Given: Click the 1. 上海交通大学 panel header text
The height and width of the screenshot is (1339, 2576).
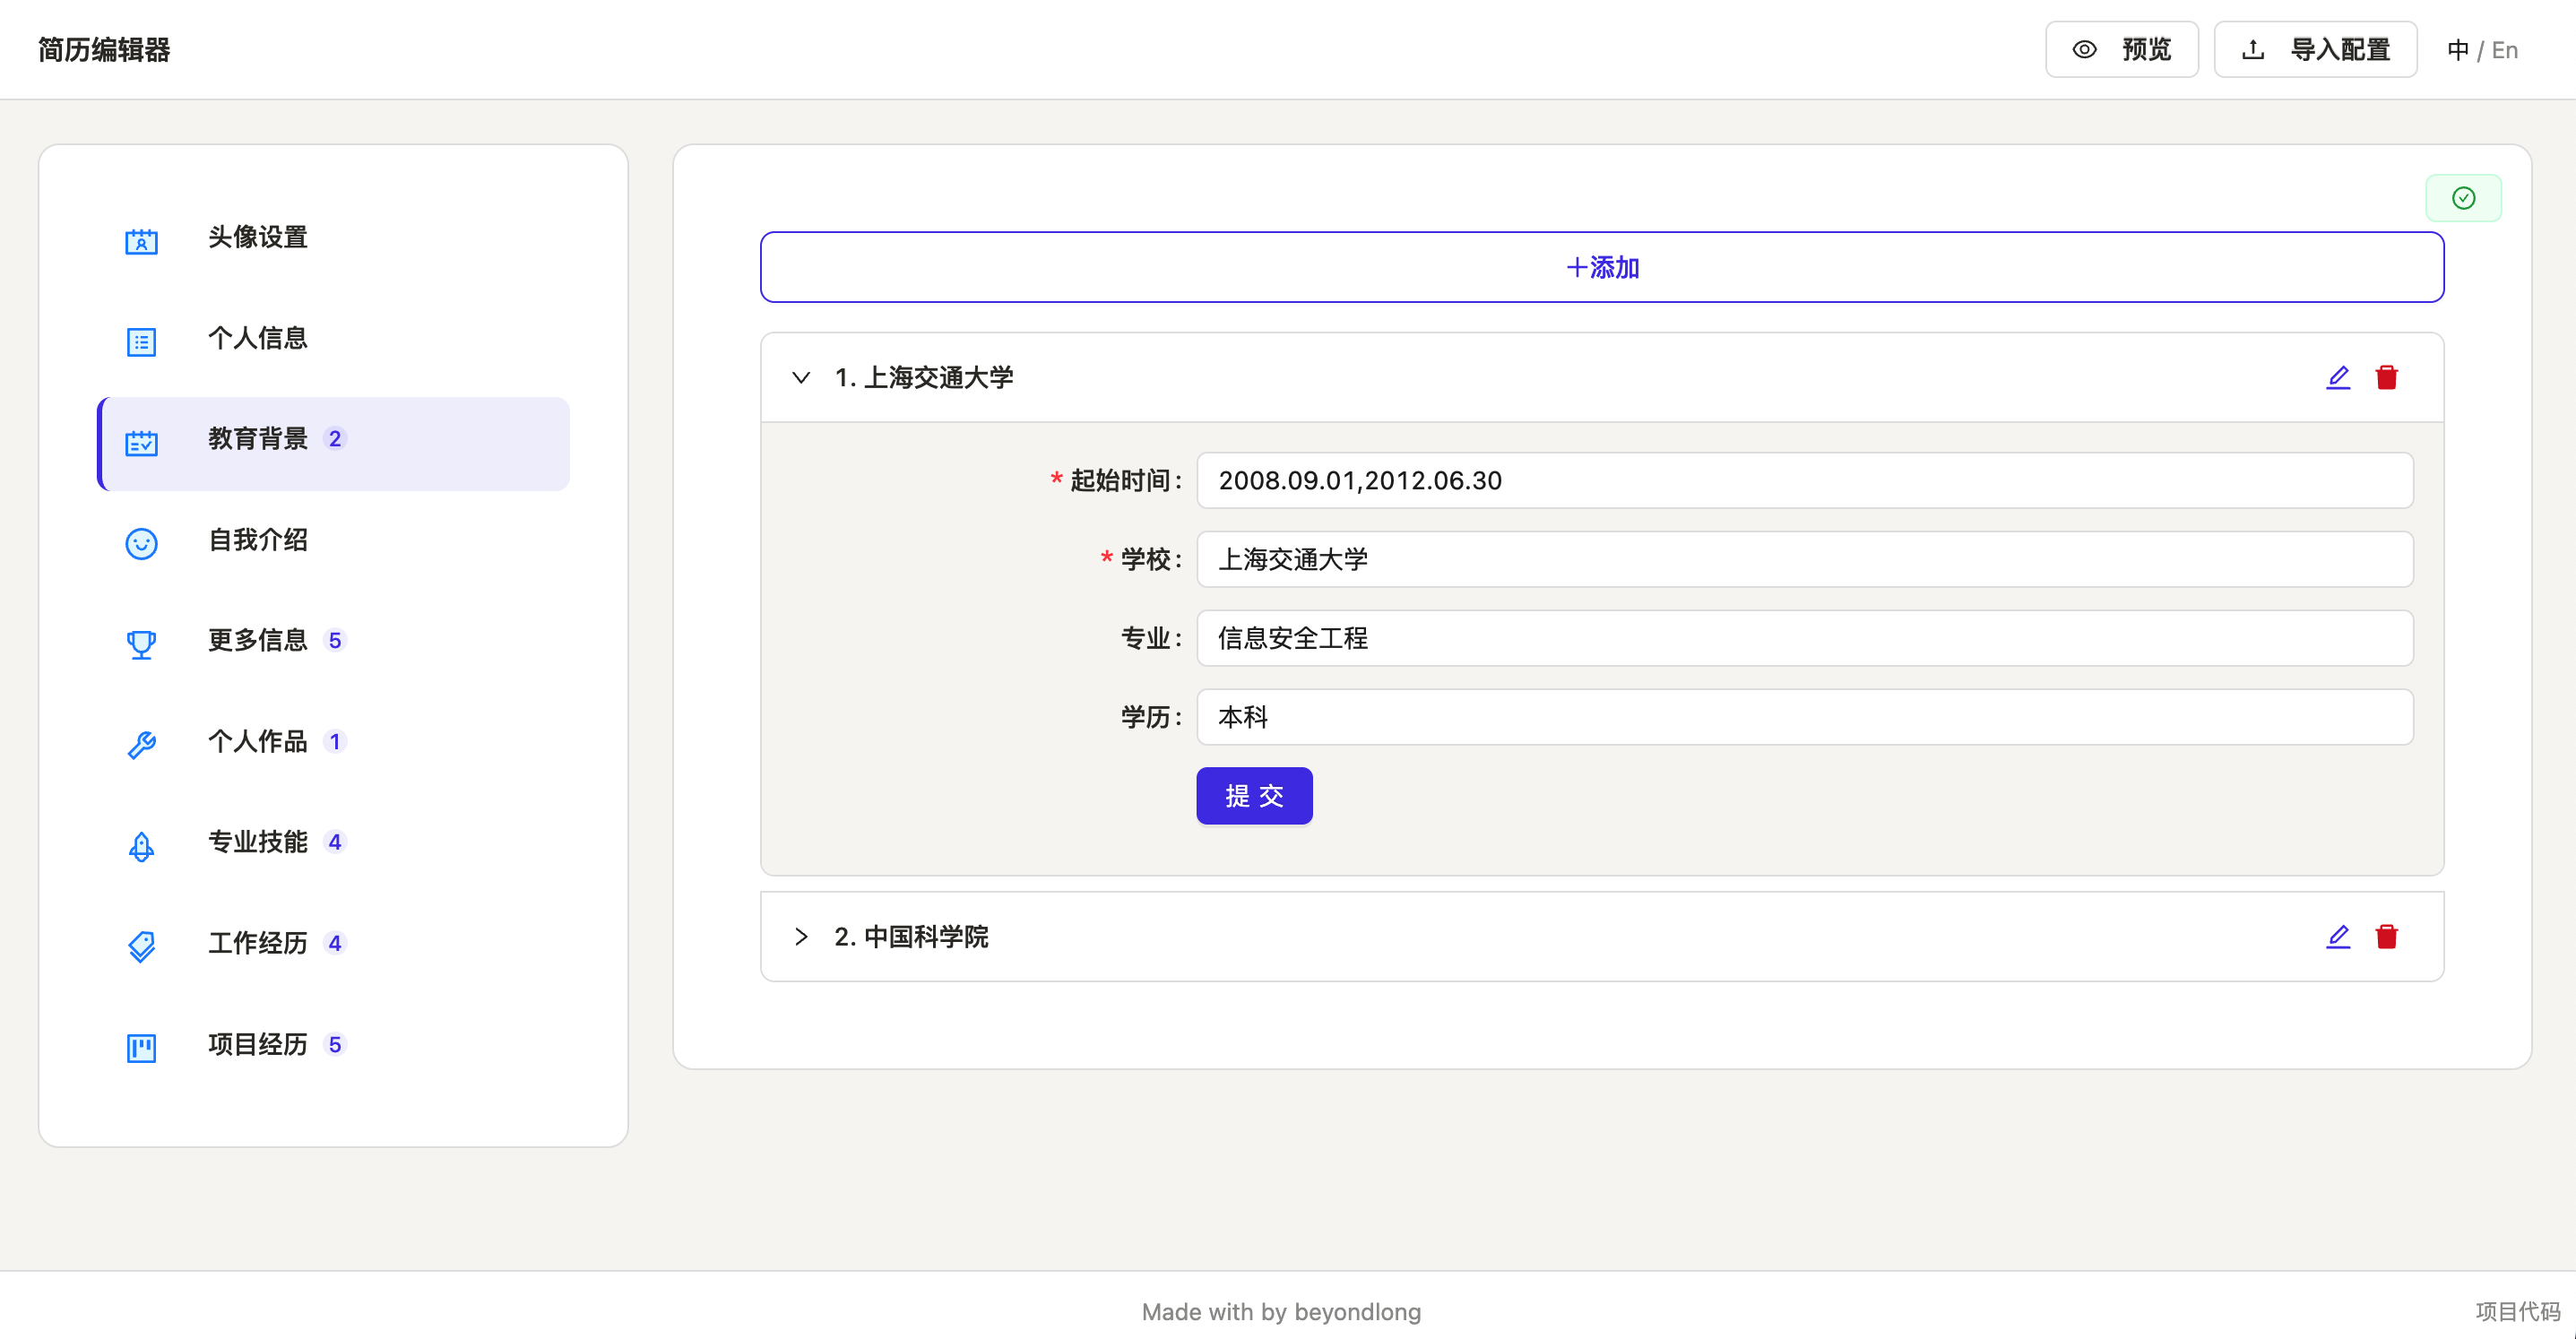Looking at the screenshot, I should 924,377.
